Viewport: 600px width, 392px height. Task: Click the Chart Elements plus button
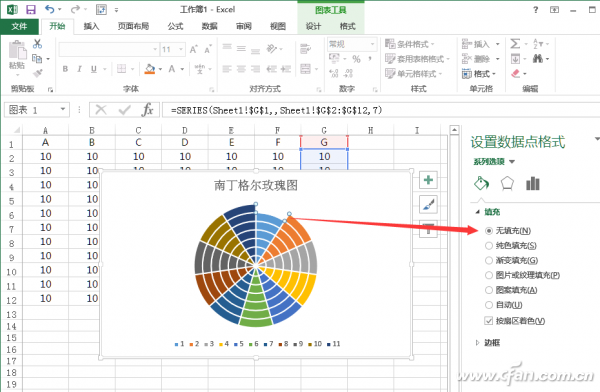(x=428, y=180)
